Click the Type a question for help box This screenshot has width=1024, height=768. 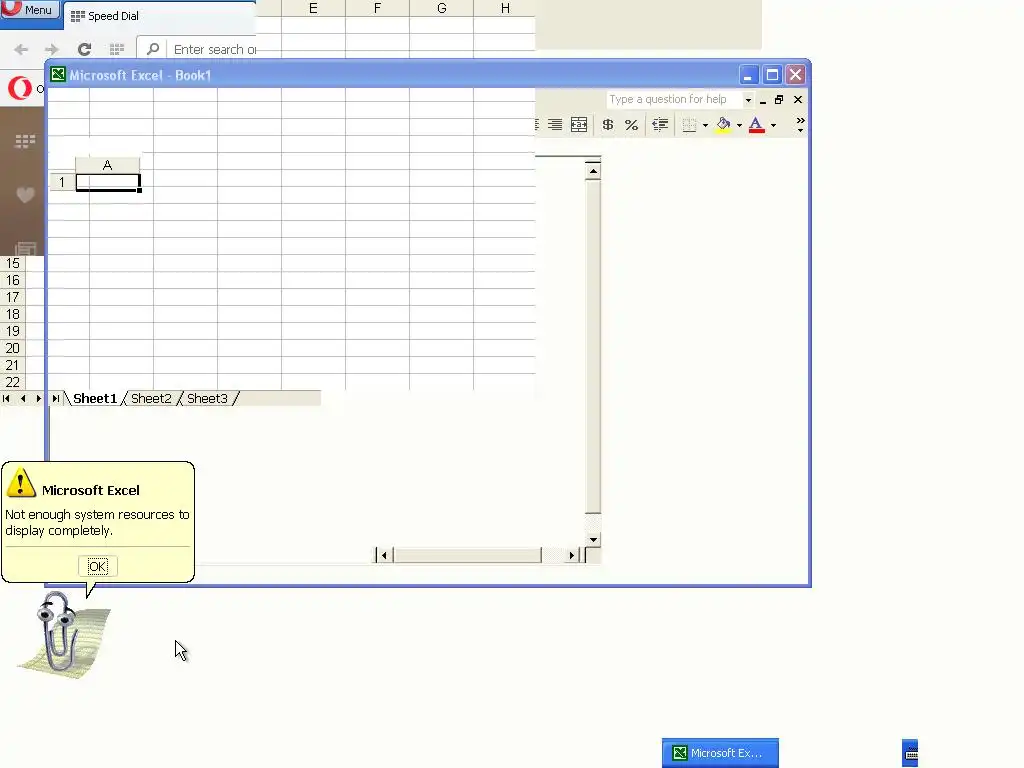click(x=675, y=99)
